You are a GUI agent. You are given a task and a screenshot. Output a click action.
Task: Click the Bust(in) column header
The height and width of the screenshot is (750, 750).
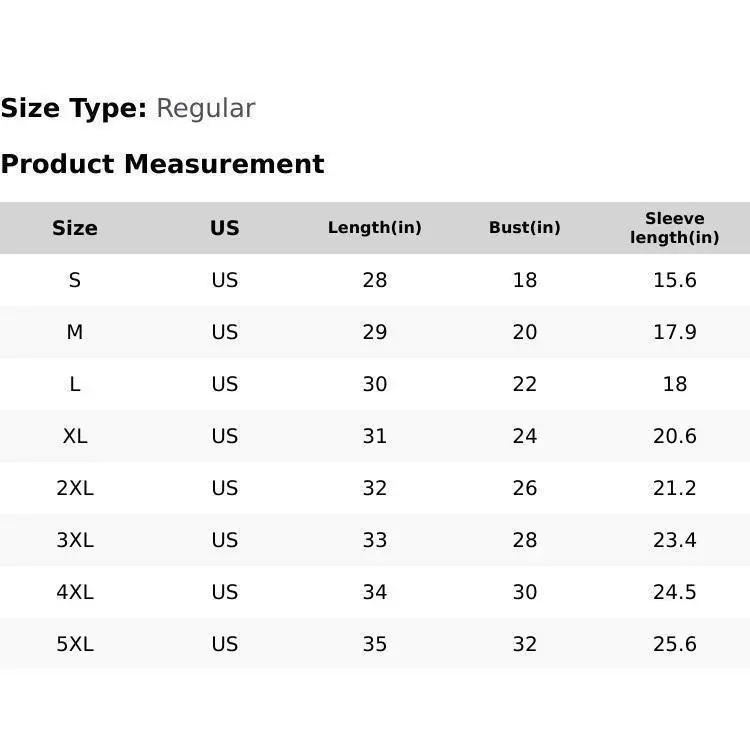point(524,228)
